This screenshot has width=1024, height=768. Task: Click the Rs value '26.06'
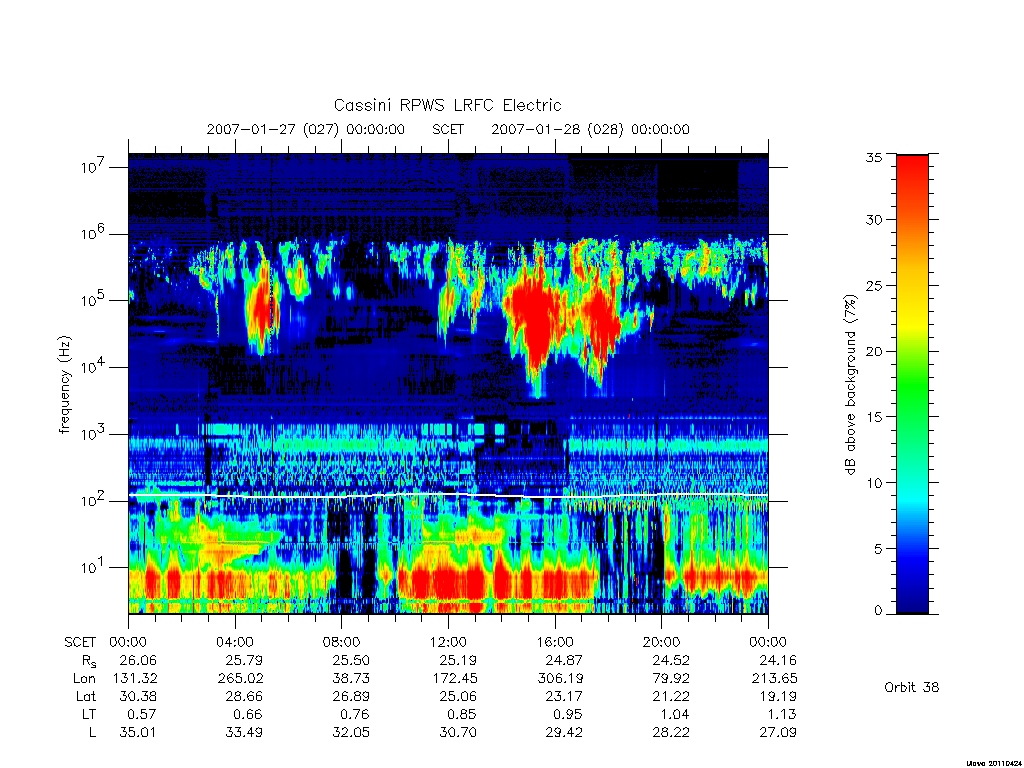pyautogui.click(x=138, y=660)
